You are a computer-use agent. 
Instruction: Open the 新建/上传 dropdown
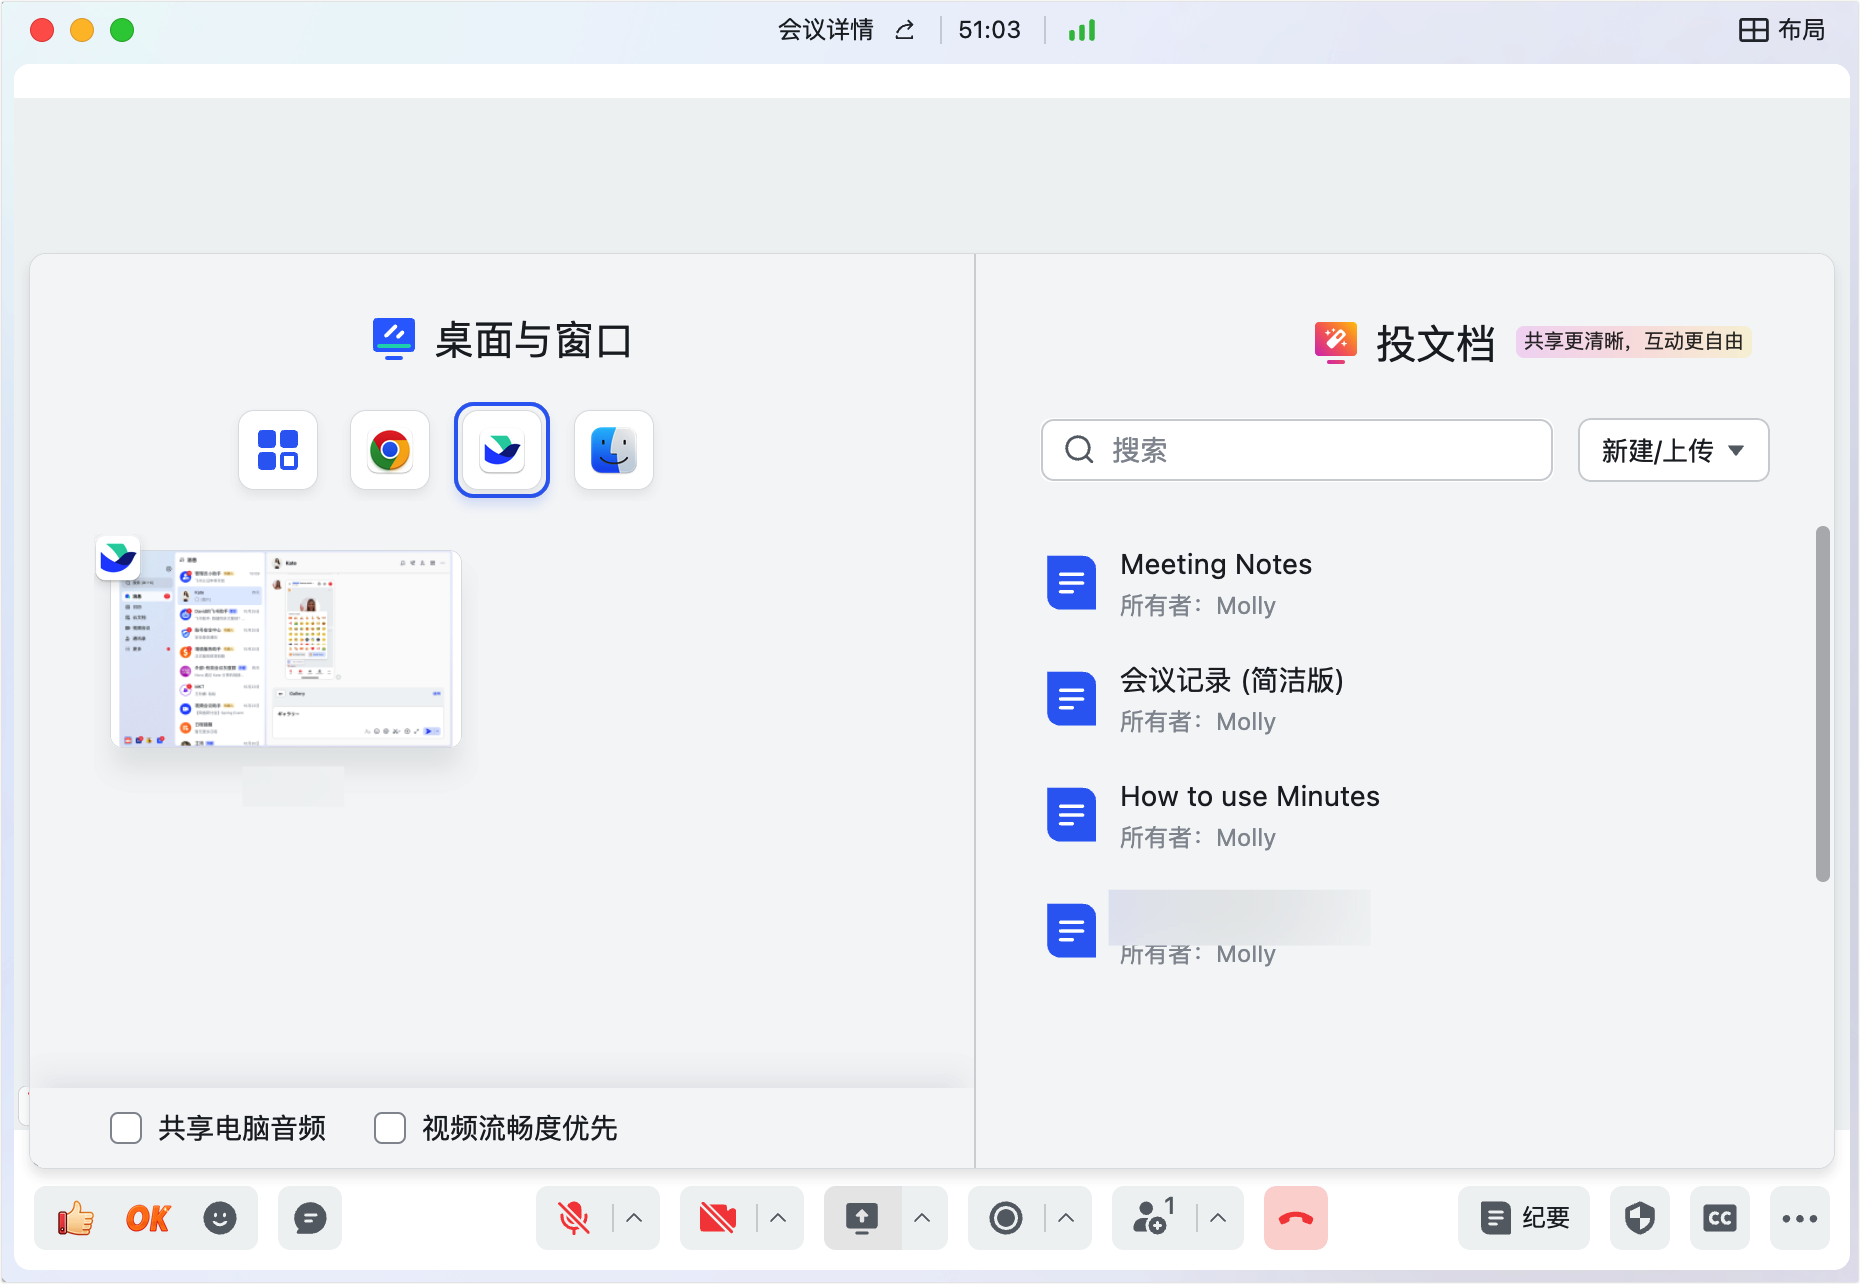(1672, 450)
